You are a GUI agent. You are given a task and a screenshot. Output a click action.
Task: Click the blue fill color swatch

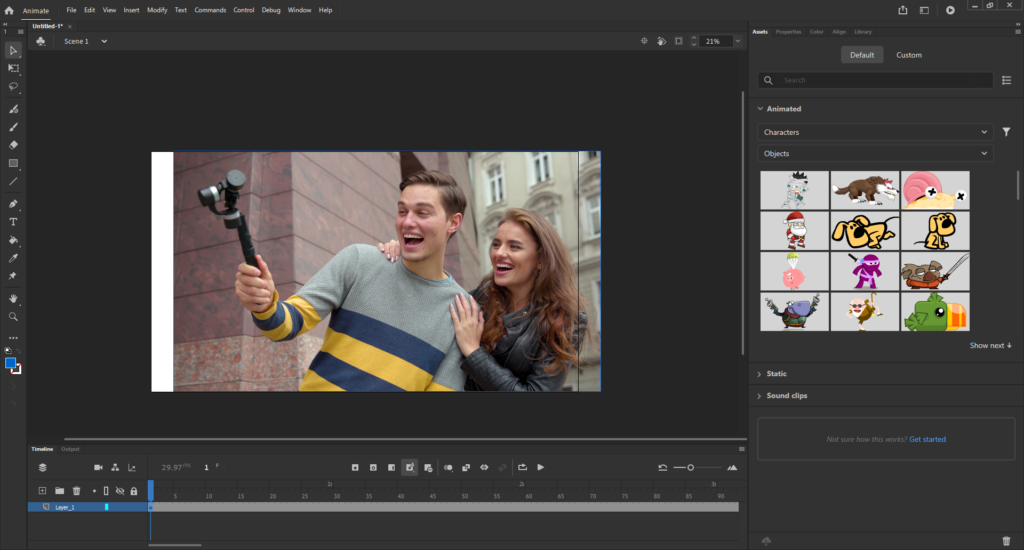click(11, 364)
